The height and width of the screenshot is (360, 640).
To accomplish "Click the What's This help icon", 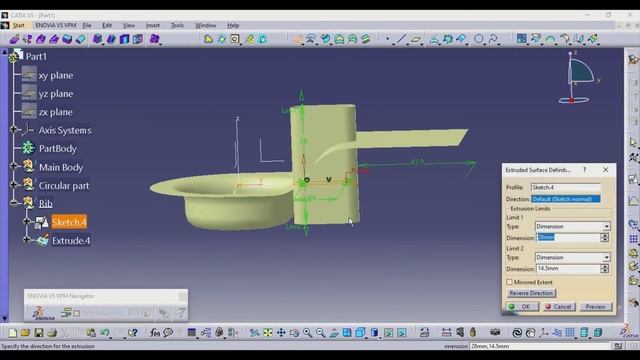I will point(132,333).
